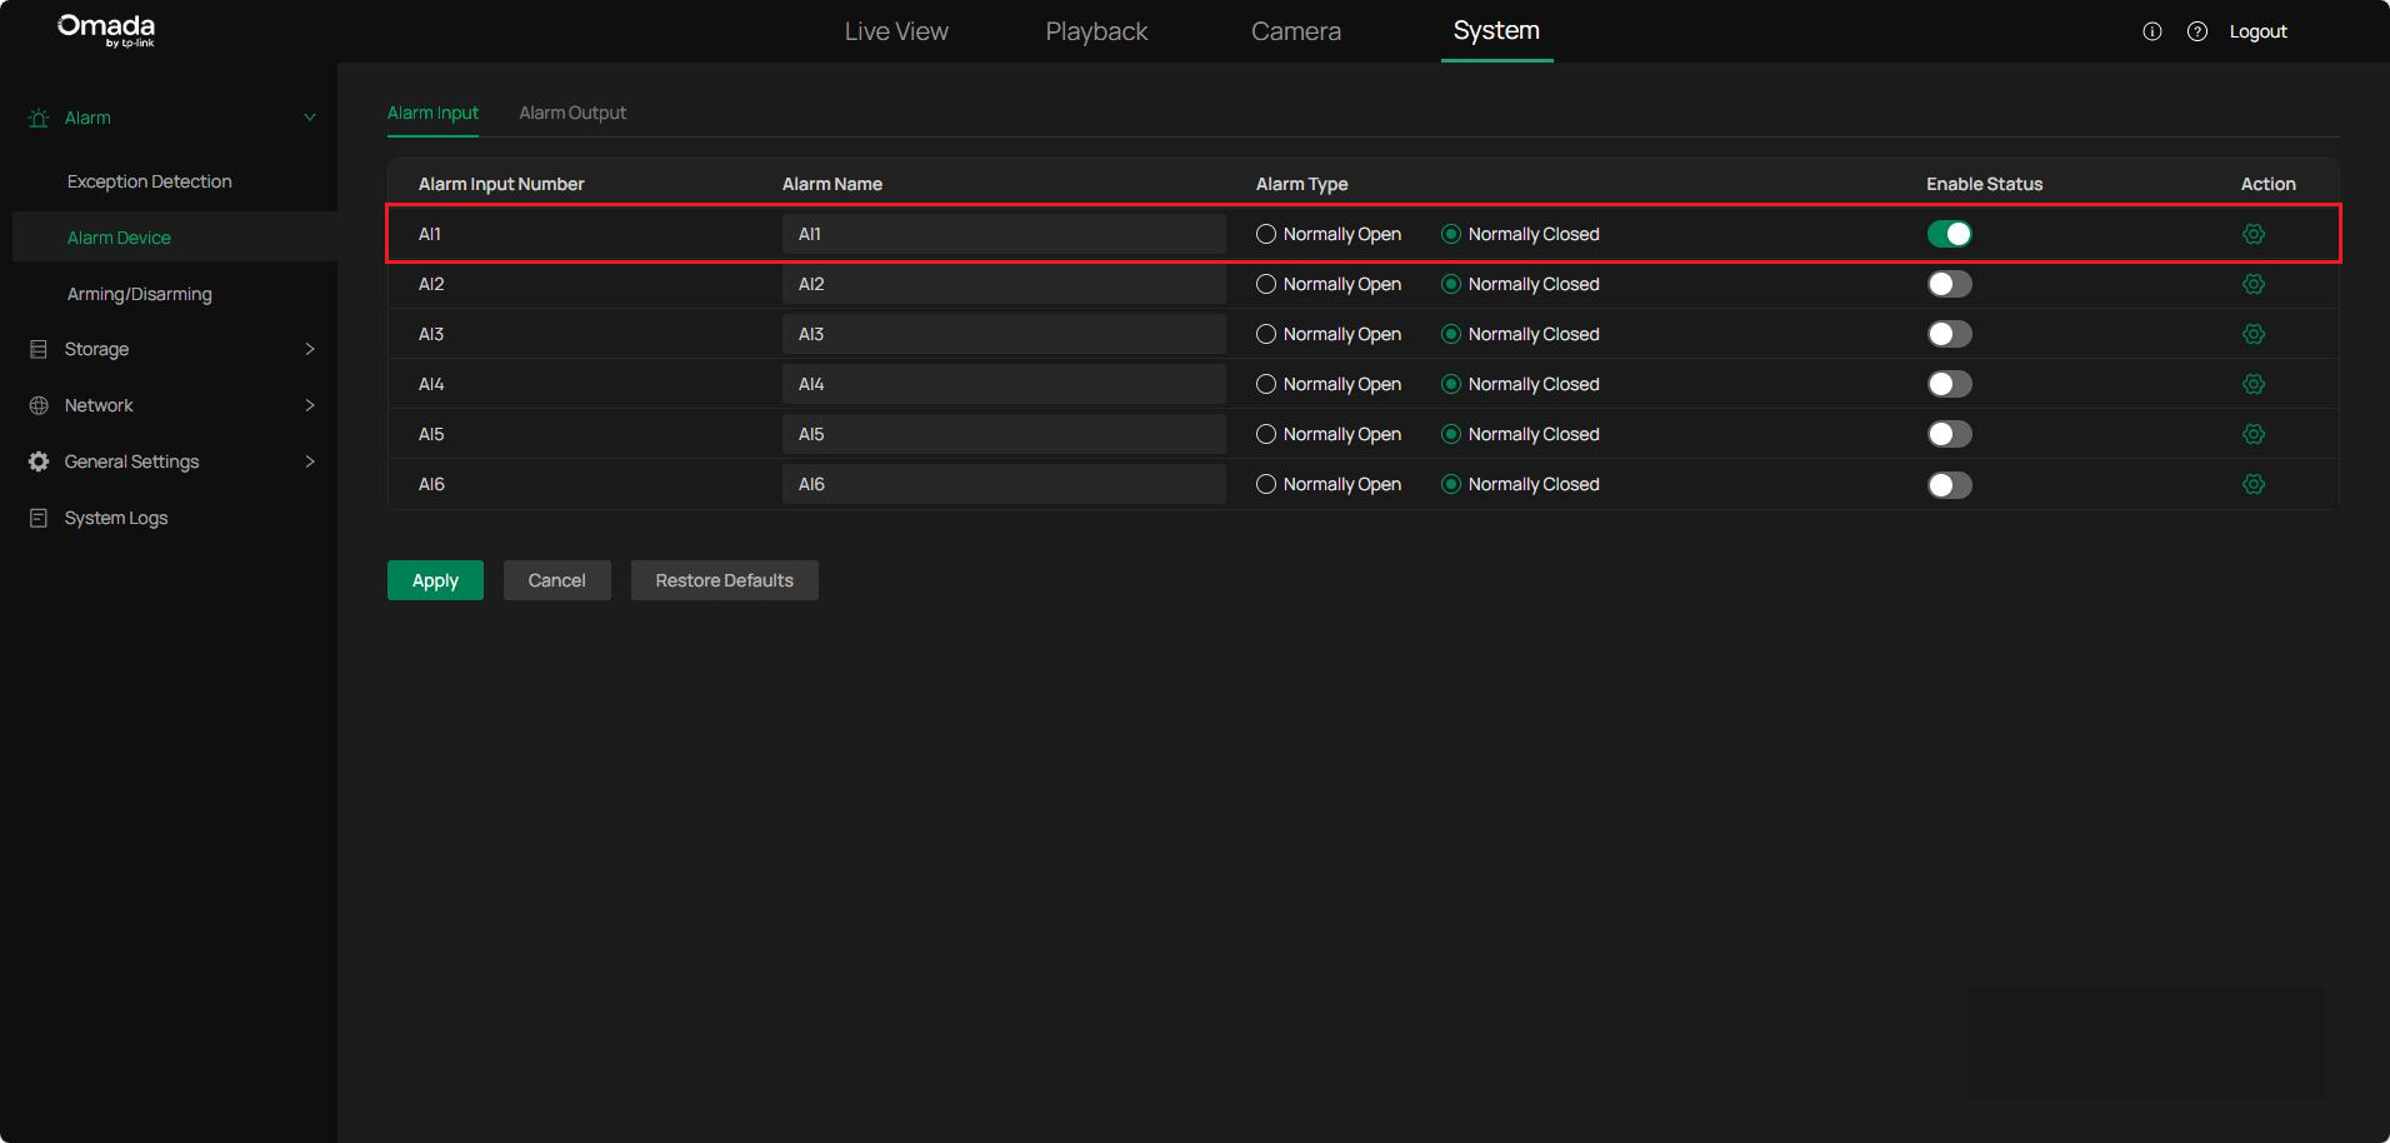
Task: Select Normally Closed for AI5
Action: 1450,434
